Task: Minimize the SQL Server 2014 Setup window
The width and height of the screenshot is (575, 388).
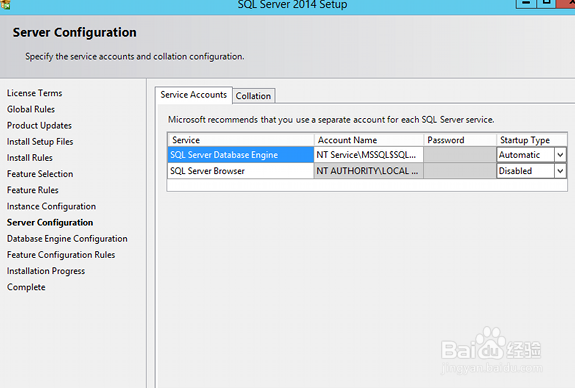Action: point(526,3)
